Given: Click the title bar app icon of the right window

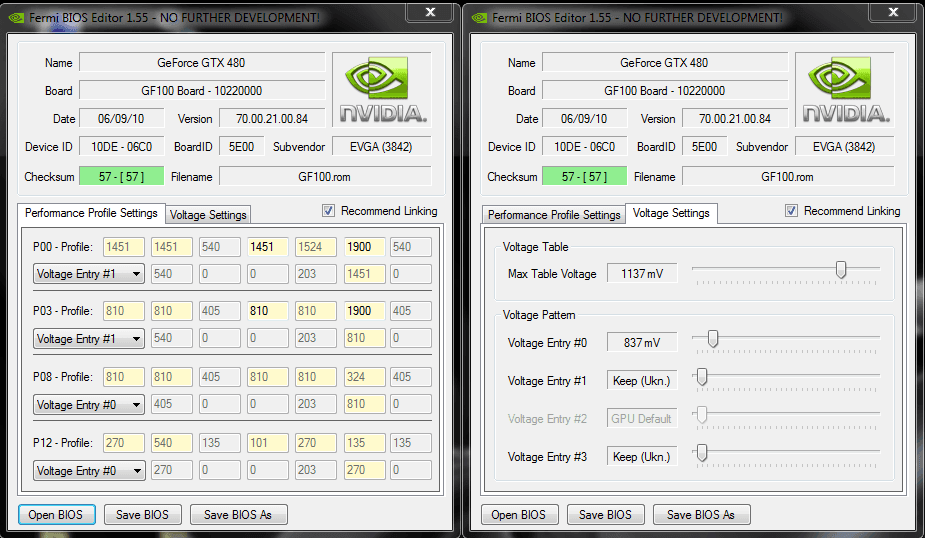Looking at the screenshot, I should tap(480, 18).
